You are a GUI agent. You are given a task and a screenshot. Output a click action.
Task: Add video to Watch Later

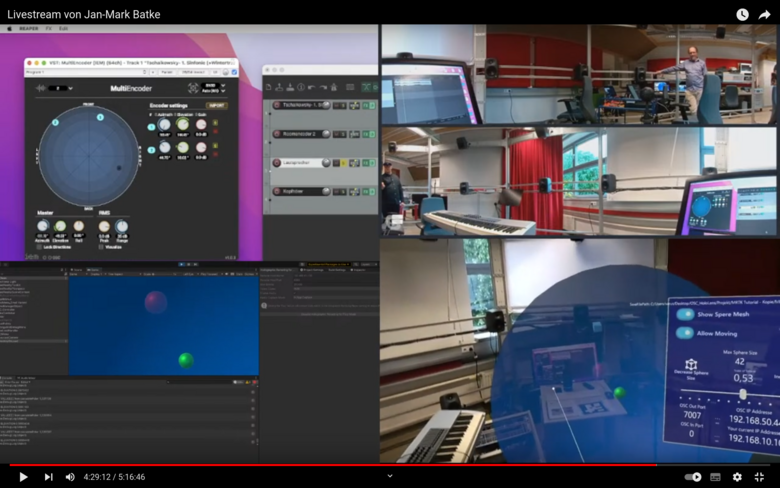click(742, 14)
